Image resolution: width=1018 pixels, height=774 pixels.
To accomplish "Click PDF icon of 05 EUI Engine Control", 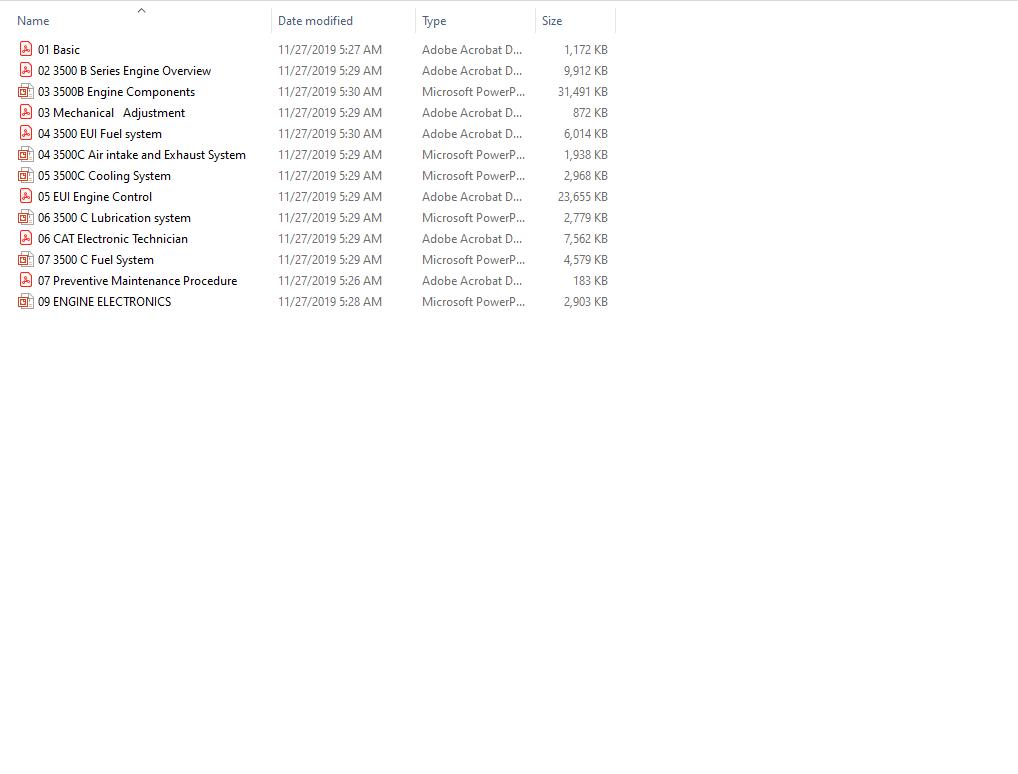I will coord(25,196).
